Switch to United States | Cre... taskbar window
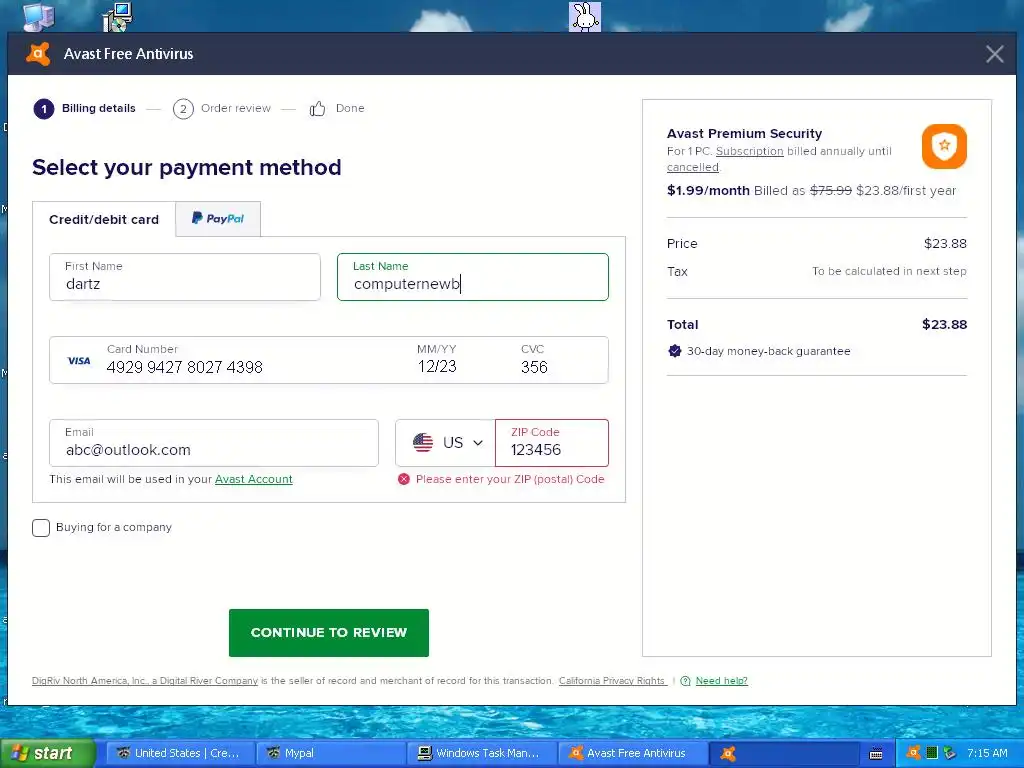This screenshot has width=1024, height=768. 180,753
